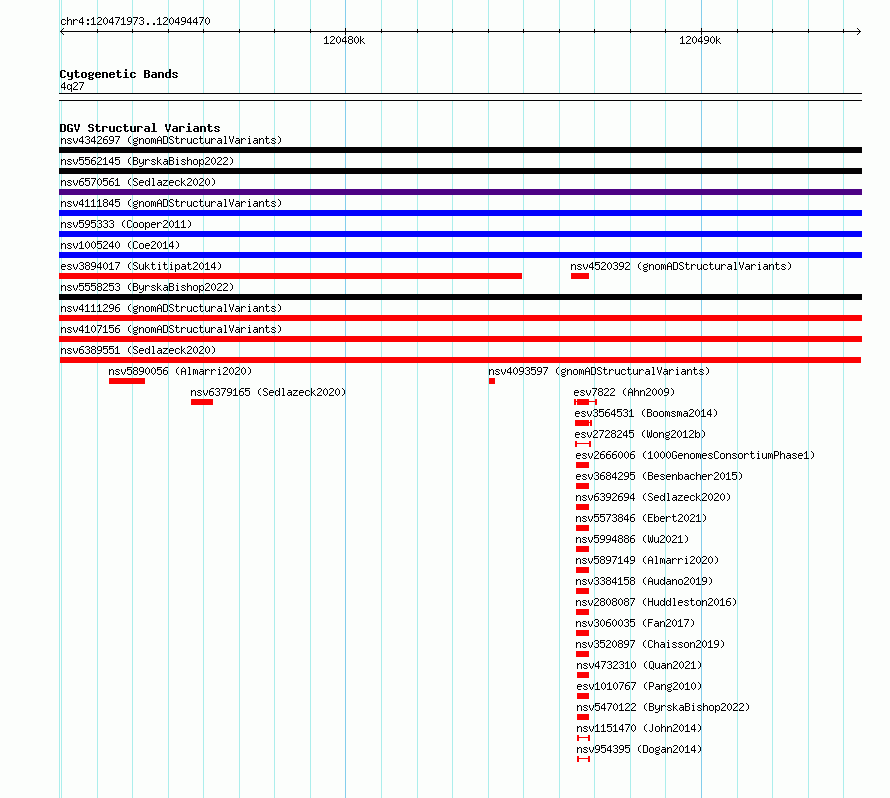
Task: Click nsv4111296 (gnomADStructuralVariants) label
Action: (171, 308)
